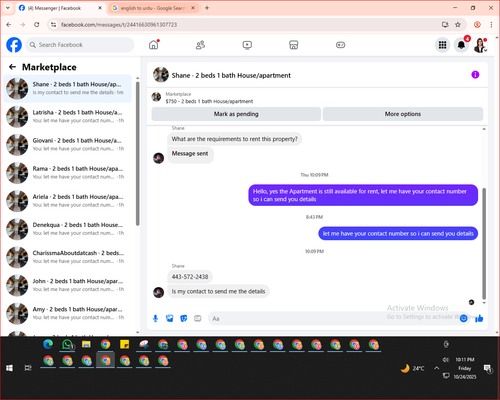Image resolution: width=500 pixels, height=400 pixels.
Task: Click message 'Is my contact to send me the details'
Action: [218, 291]
